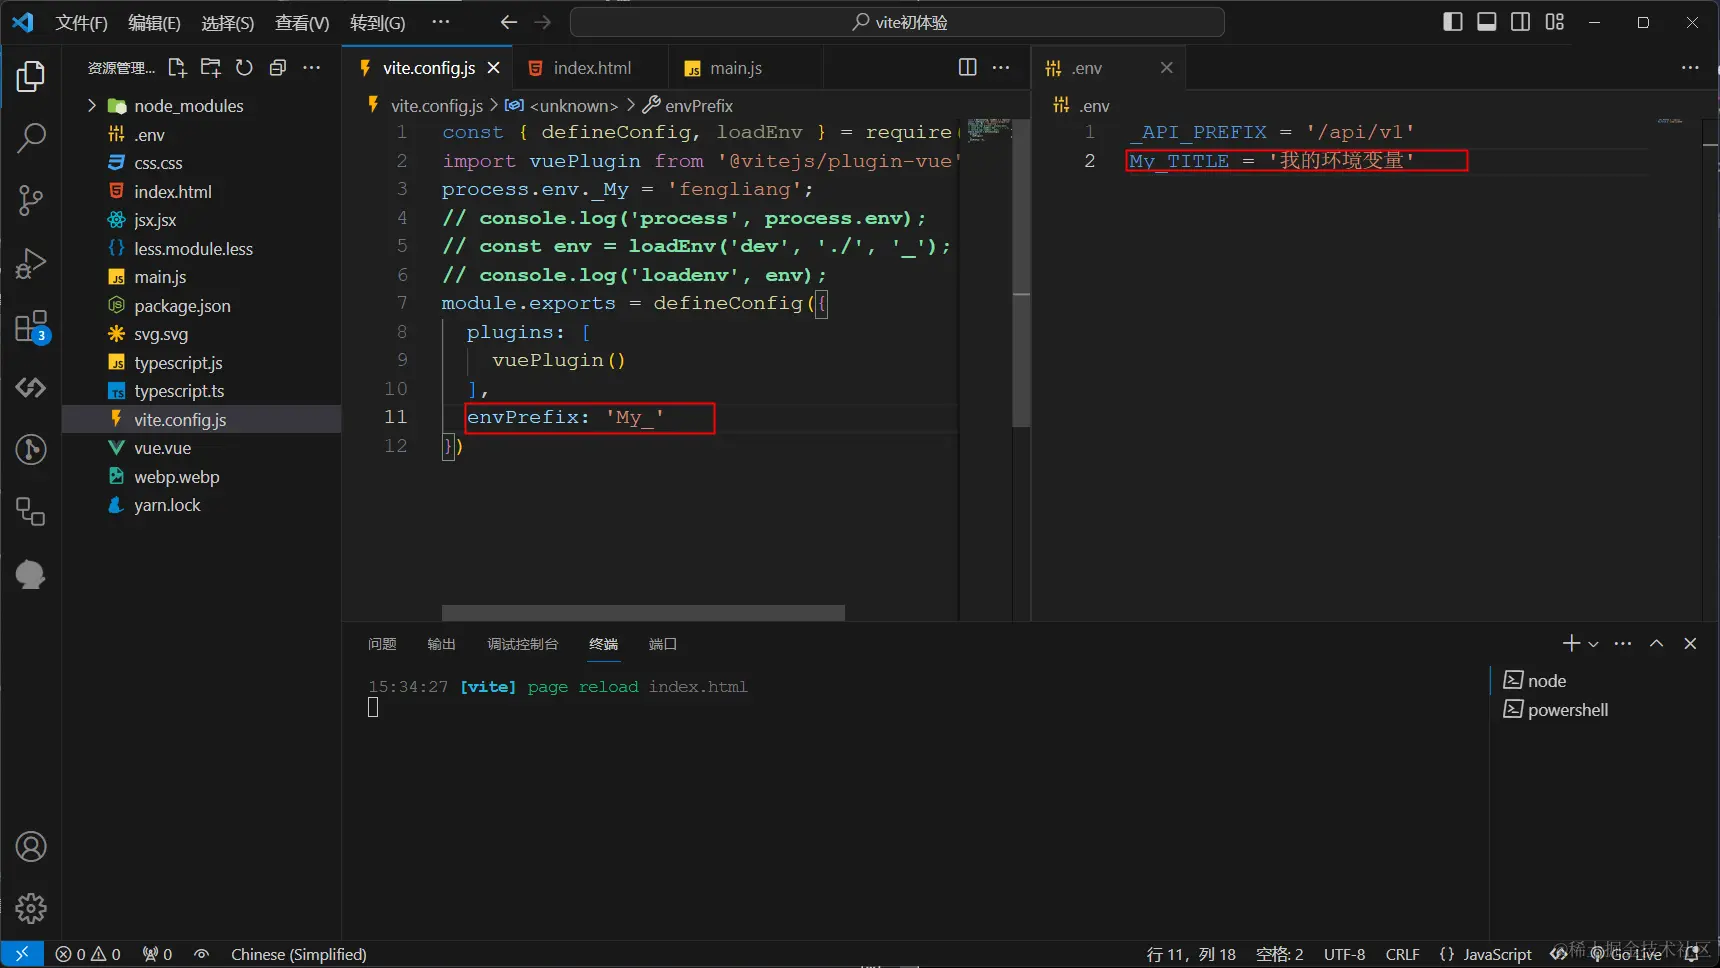Click the vite.config.js breadcrumb item
The image size is (1720, 968).
point(426,106)
